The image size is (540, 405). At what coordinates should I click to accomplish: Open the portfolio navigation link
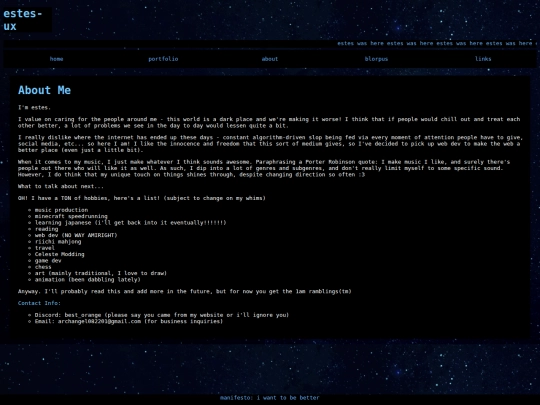click(163, 59)
